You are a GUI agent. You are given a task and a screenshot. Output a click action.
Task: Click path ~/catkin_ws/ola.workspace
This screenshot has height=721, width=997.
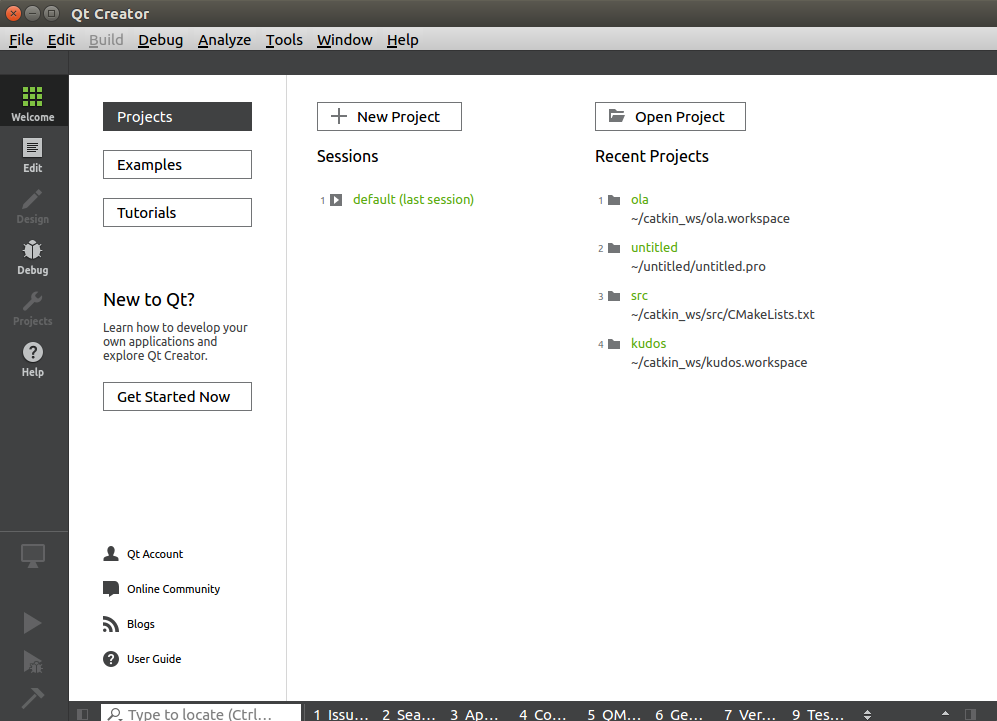point(710,219)
